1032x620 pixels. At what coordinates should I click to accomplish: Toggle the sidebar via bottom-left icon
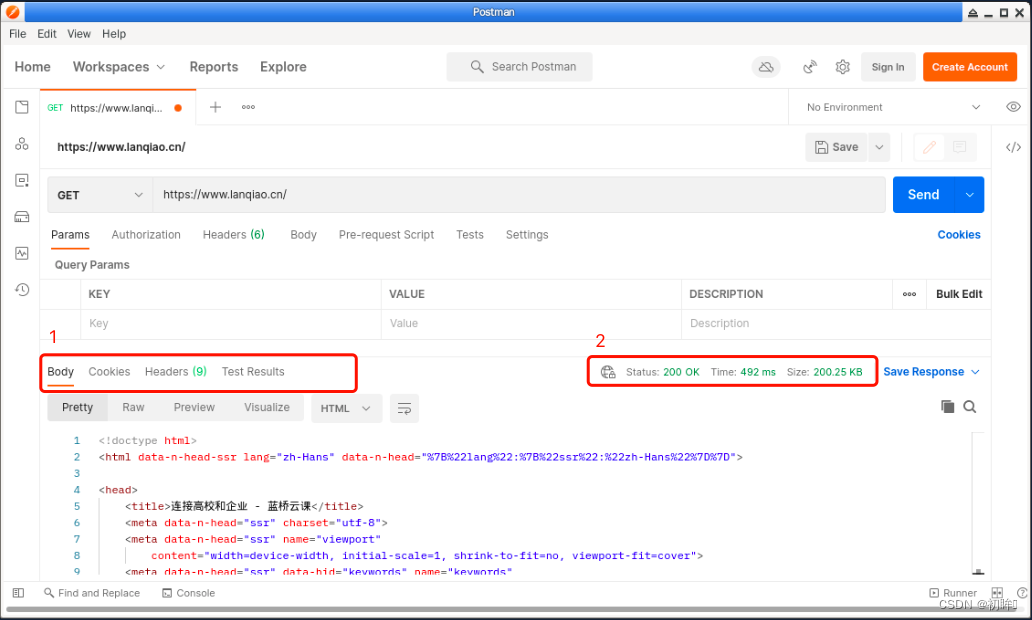18,593
